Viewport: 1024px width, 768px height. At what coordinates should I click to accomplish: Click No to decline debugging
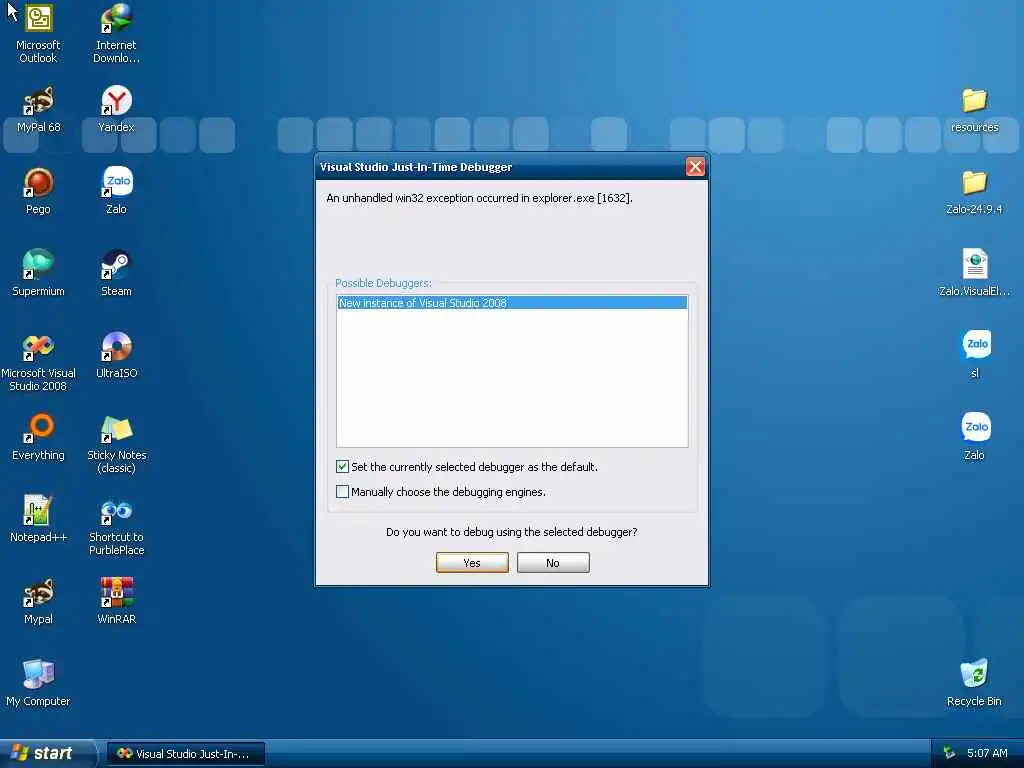click(x=553, y=563)
